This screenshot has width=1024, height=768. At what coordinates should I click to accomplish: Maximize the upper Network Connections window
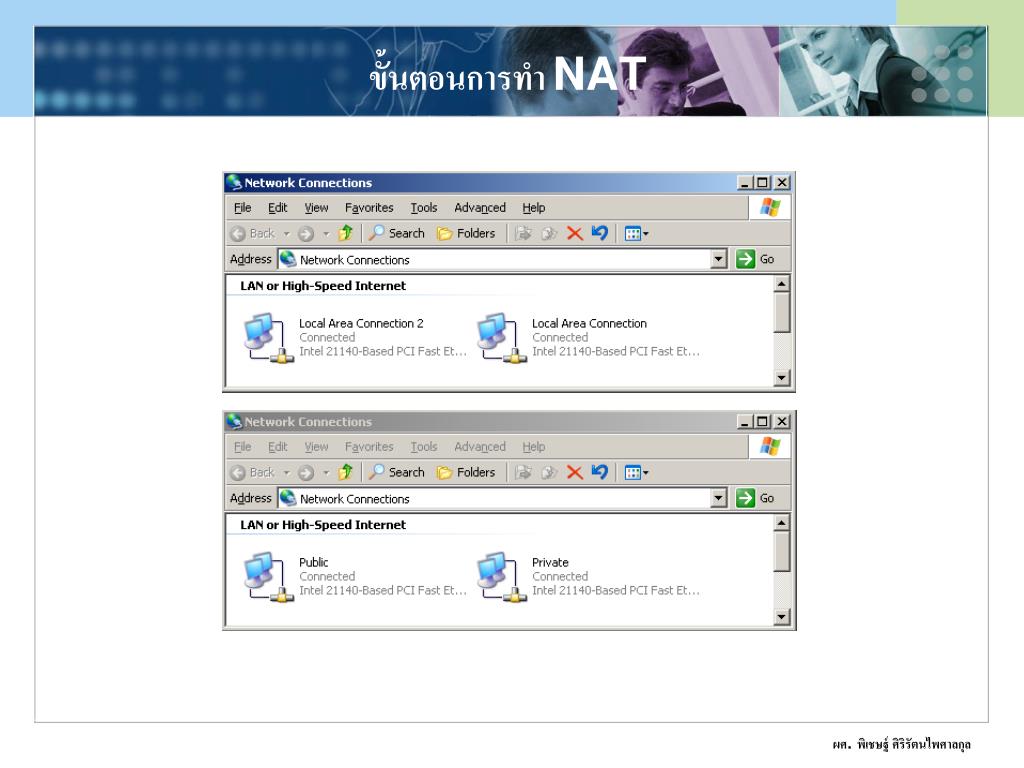[762, 183]
